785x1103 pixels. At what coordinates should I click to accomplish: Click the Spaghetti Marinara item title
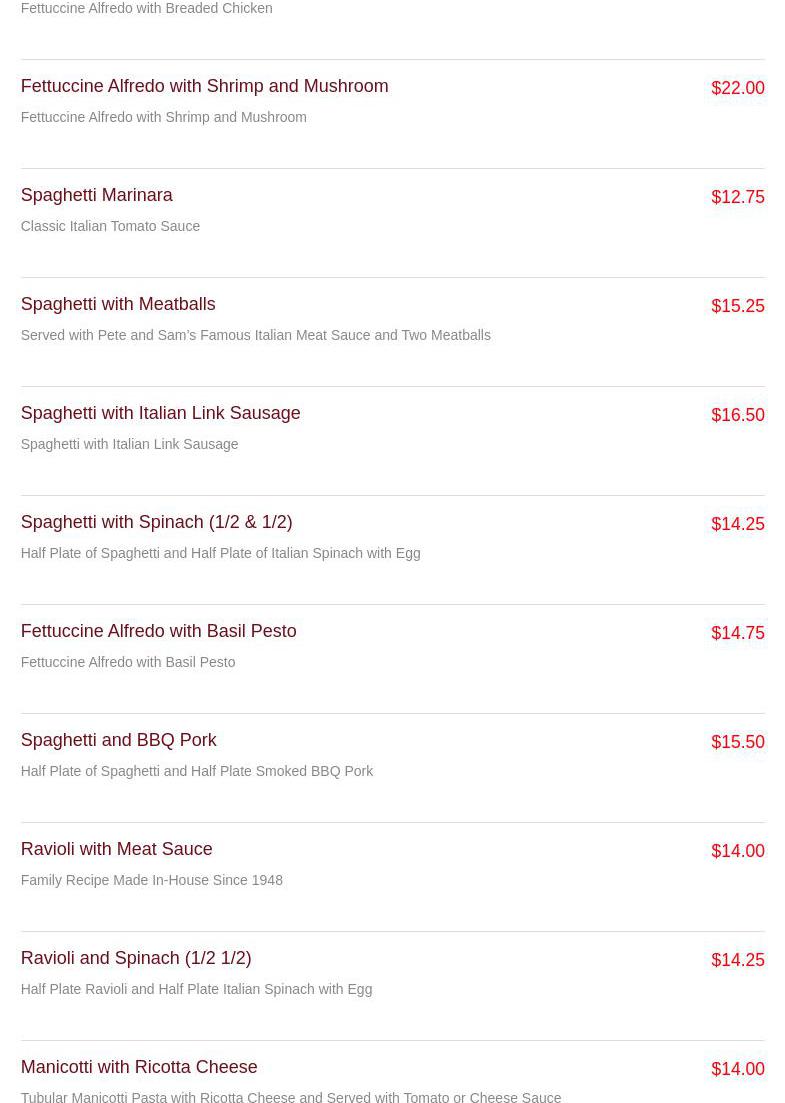(96, 196)
